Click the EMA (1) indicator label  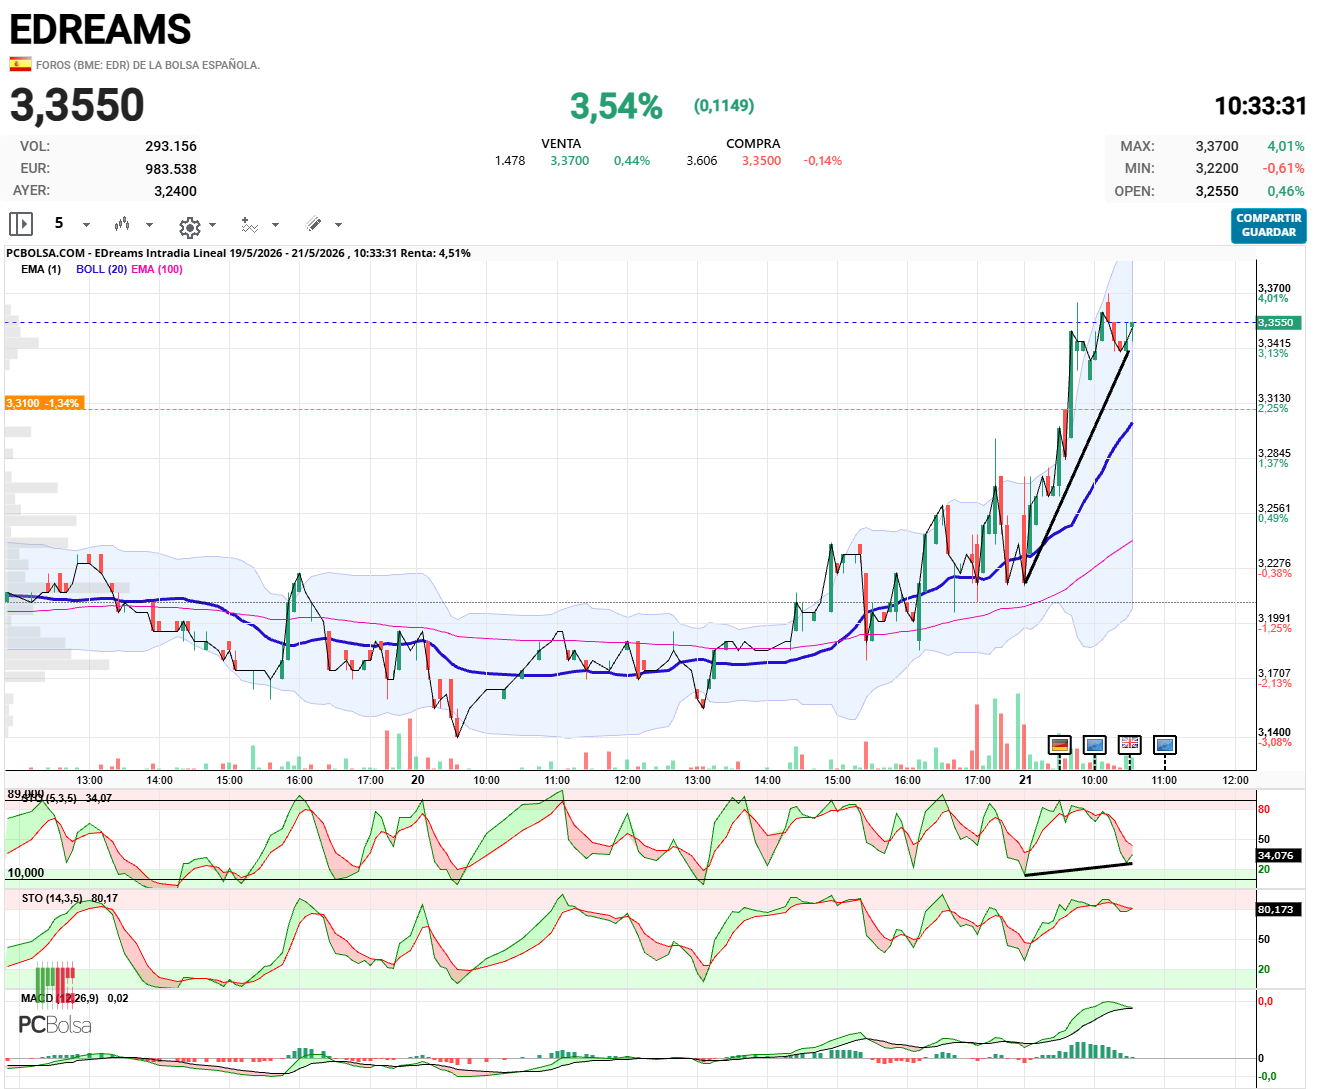point(41,269)
